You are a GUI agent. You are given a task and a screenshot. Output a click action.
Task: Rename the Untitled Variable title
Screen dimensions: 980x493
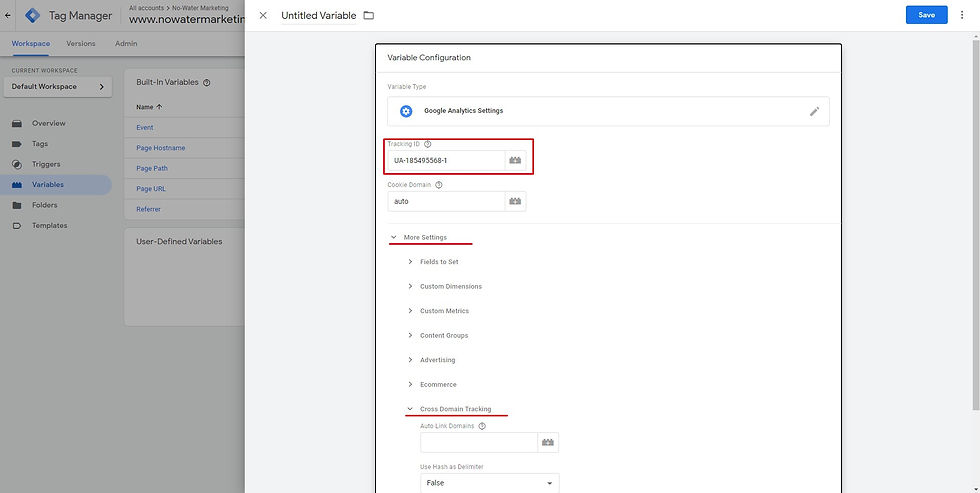click(x=319, y=16)
